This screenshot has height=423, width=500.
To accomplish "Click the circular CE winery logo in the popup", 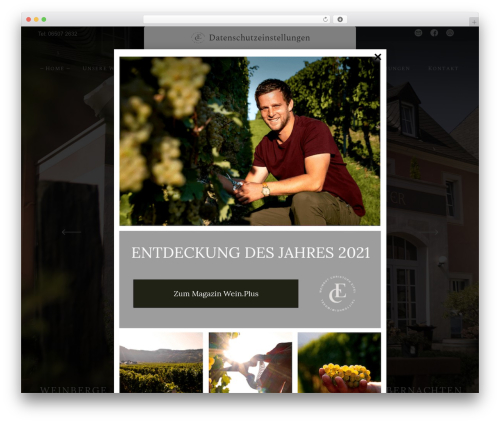I will [337, 294].
